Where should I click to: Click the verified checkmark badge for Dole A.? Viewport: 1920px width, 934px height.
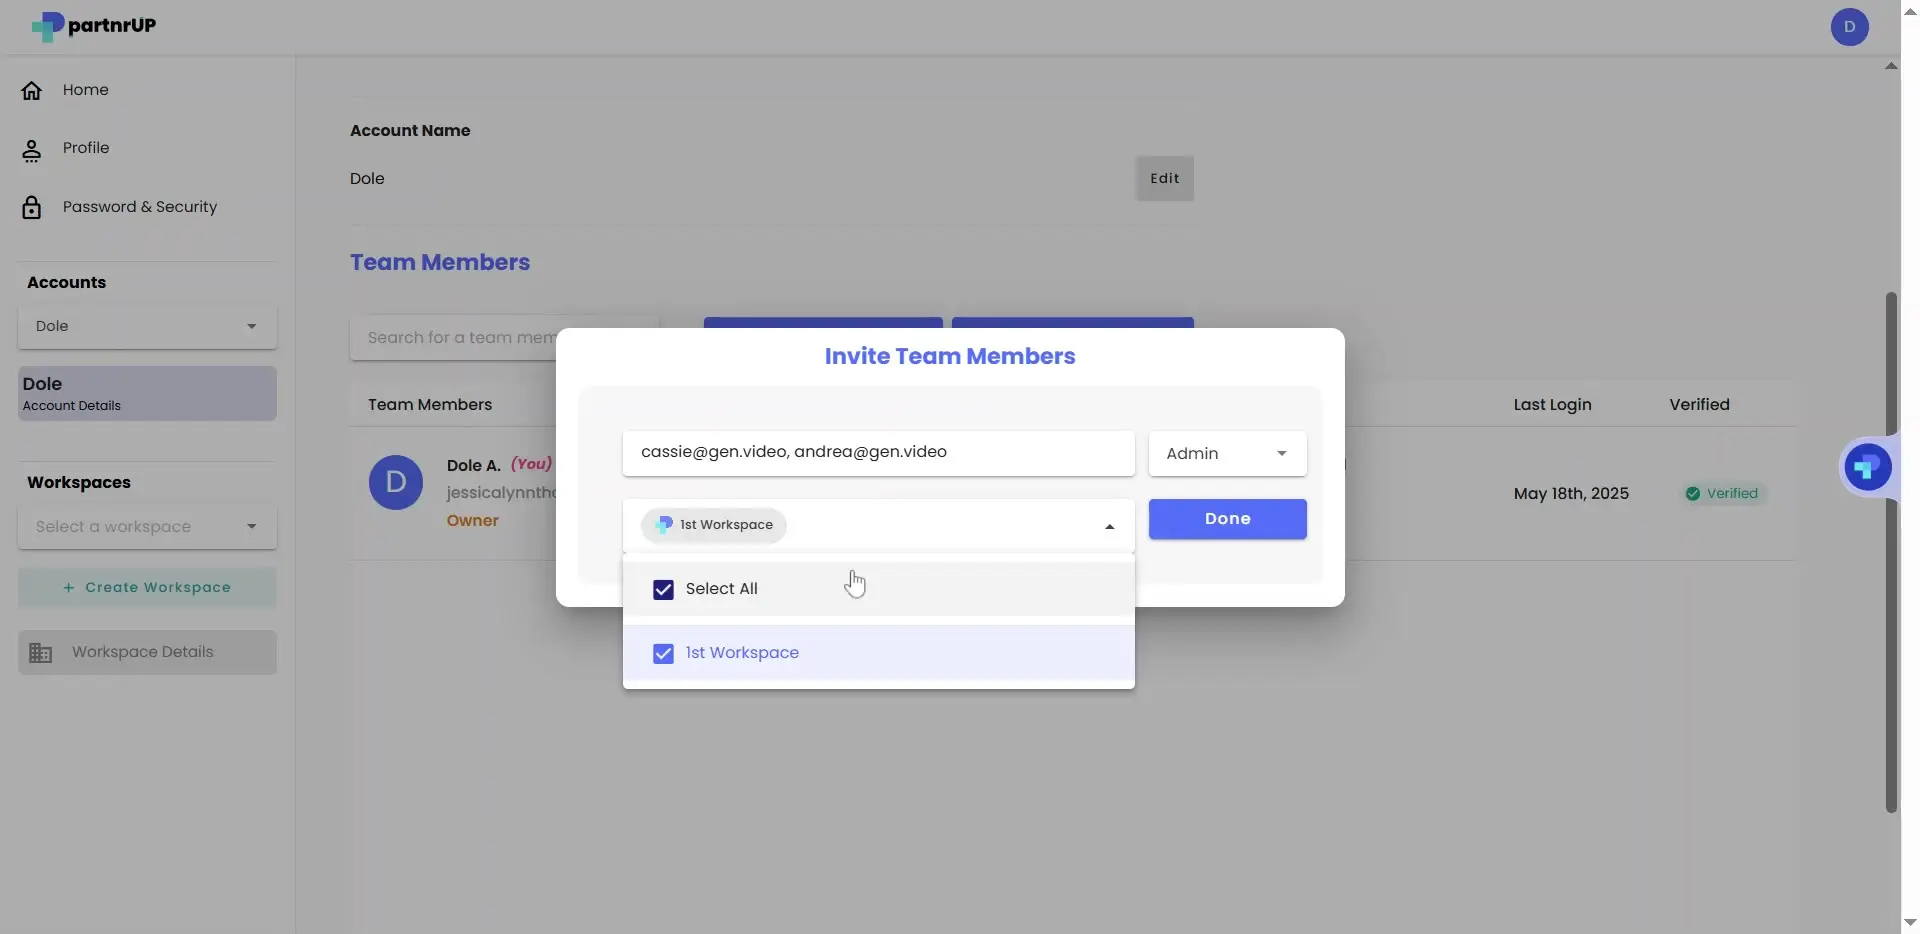click(x=1694, y=493)
